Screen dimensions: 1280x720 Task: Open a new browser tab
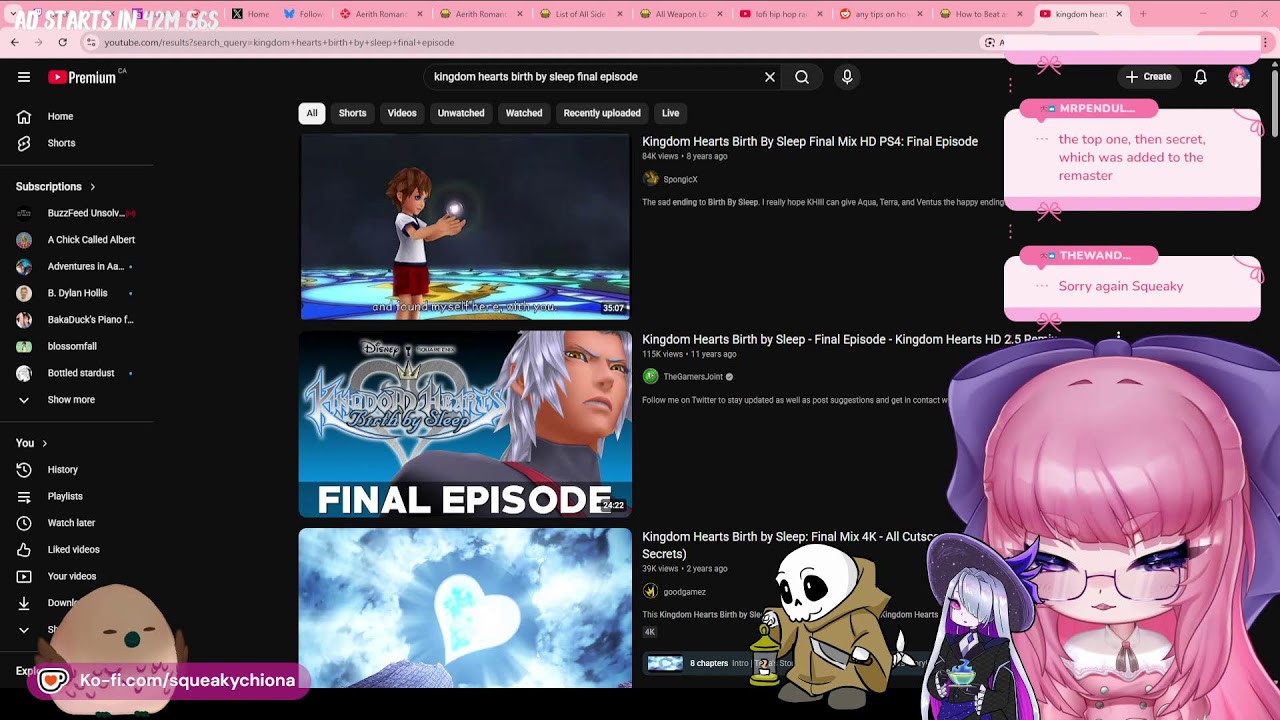[1143, 14]
